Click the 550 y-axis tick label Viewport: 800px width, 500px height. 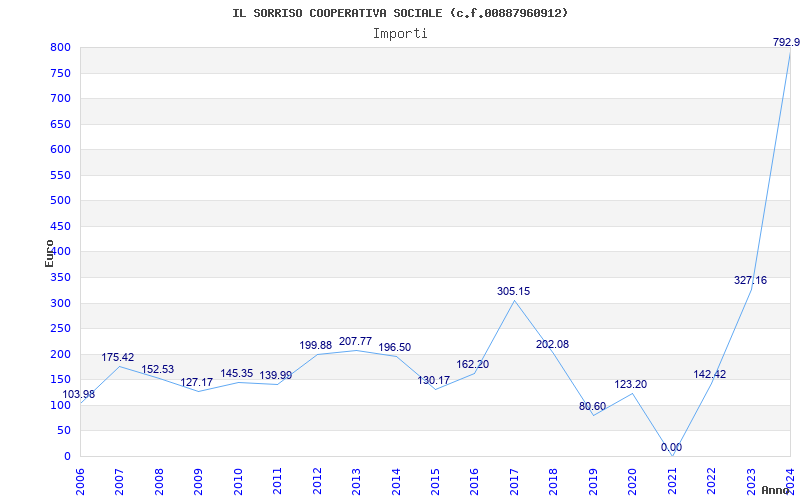pyautogui.click(x=60, y=176)
